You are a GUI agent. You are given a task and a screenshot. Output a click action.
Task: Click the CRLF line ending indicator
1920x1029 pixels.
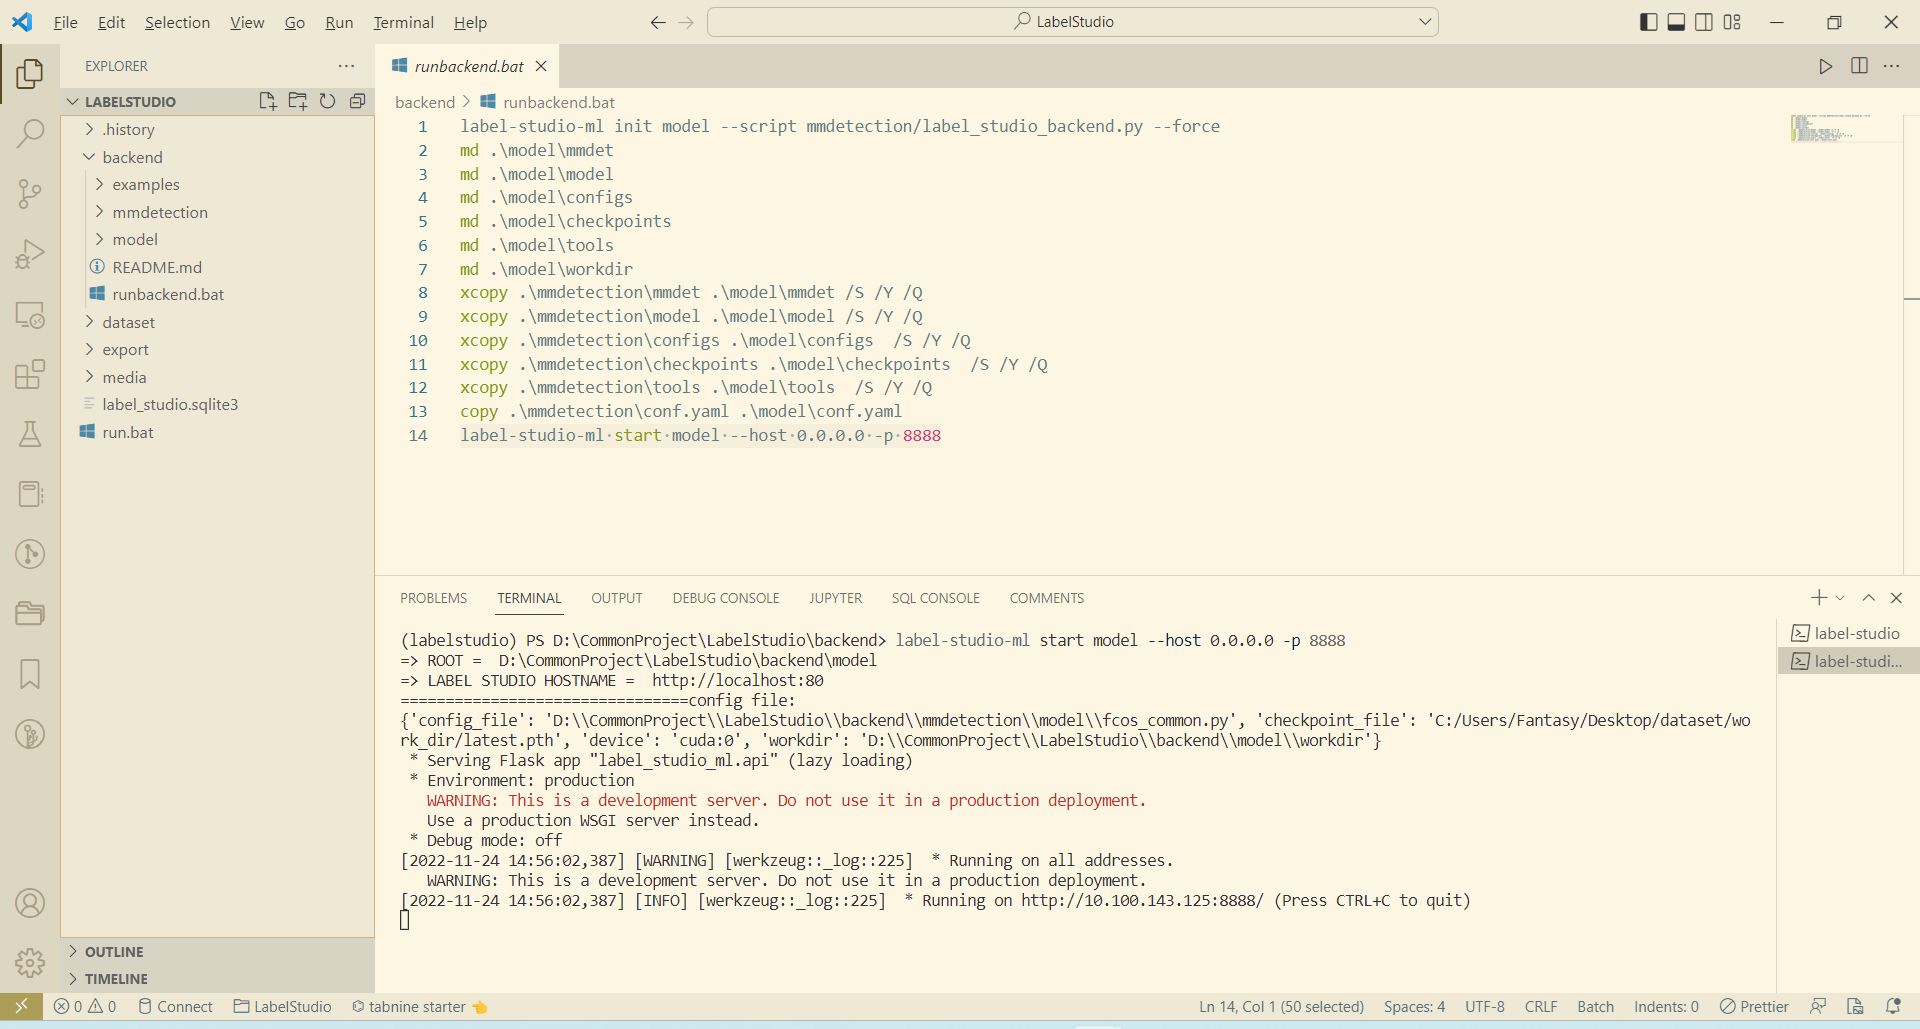point(1541,1007)
